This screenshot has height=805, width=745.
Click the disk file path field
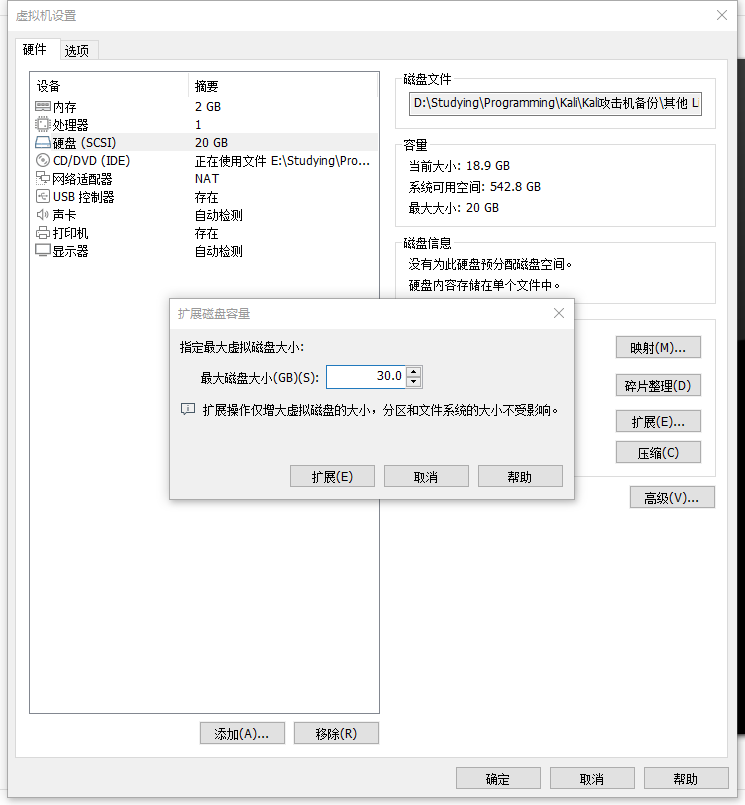(x=555, y=104)
